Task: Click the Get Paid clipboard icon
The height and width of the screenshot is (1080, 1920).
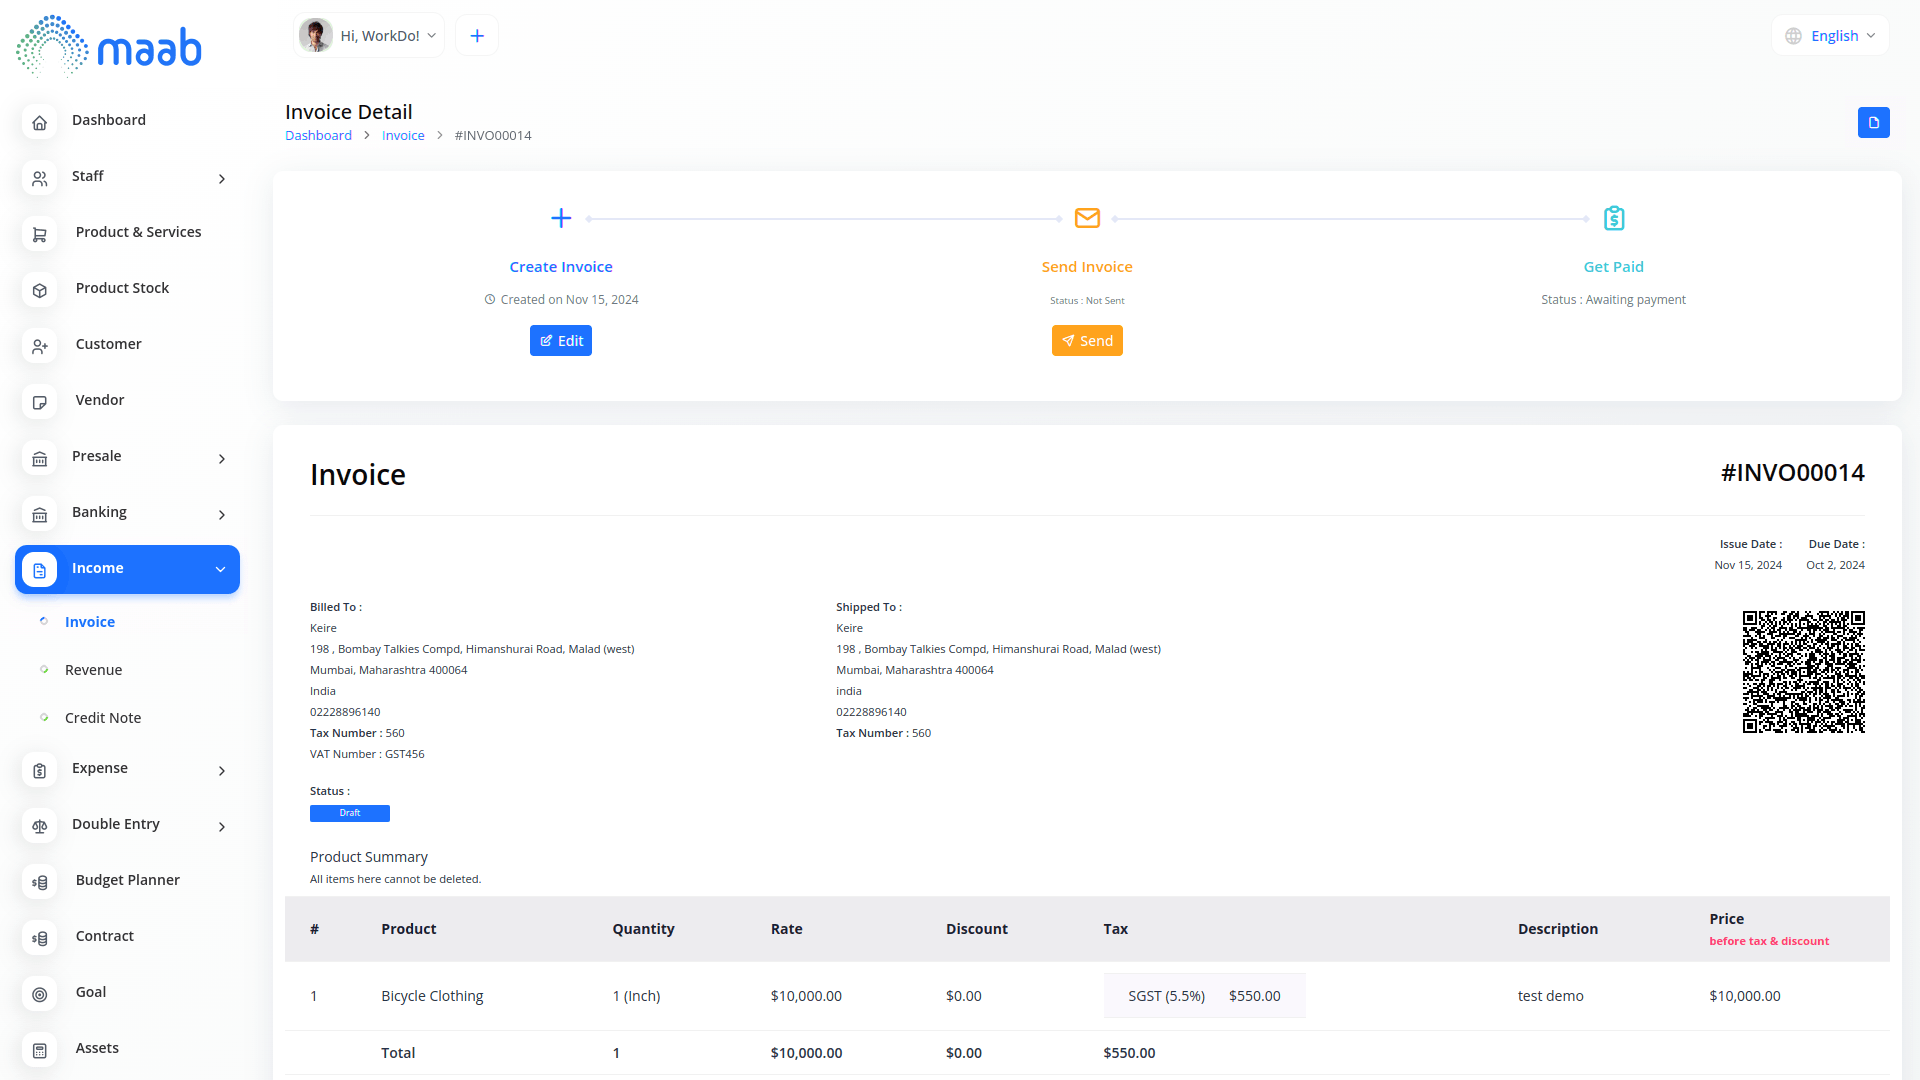Action: (x=1613, y=218)
